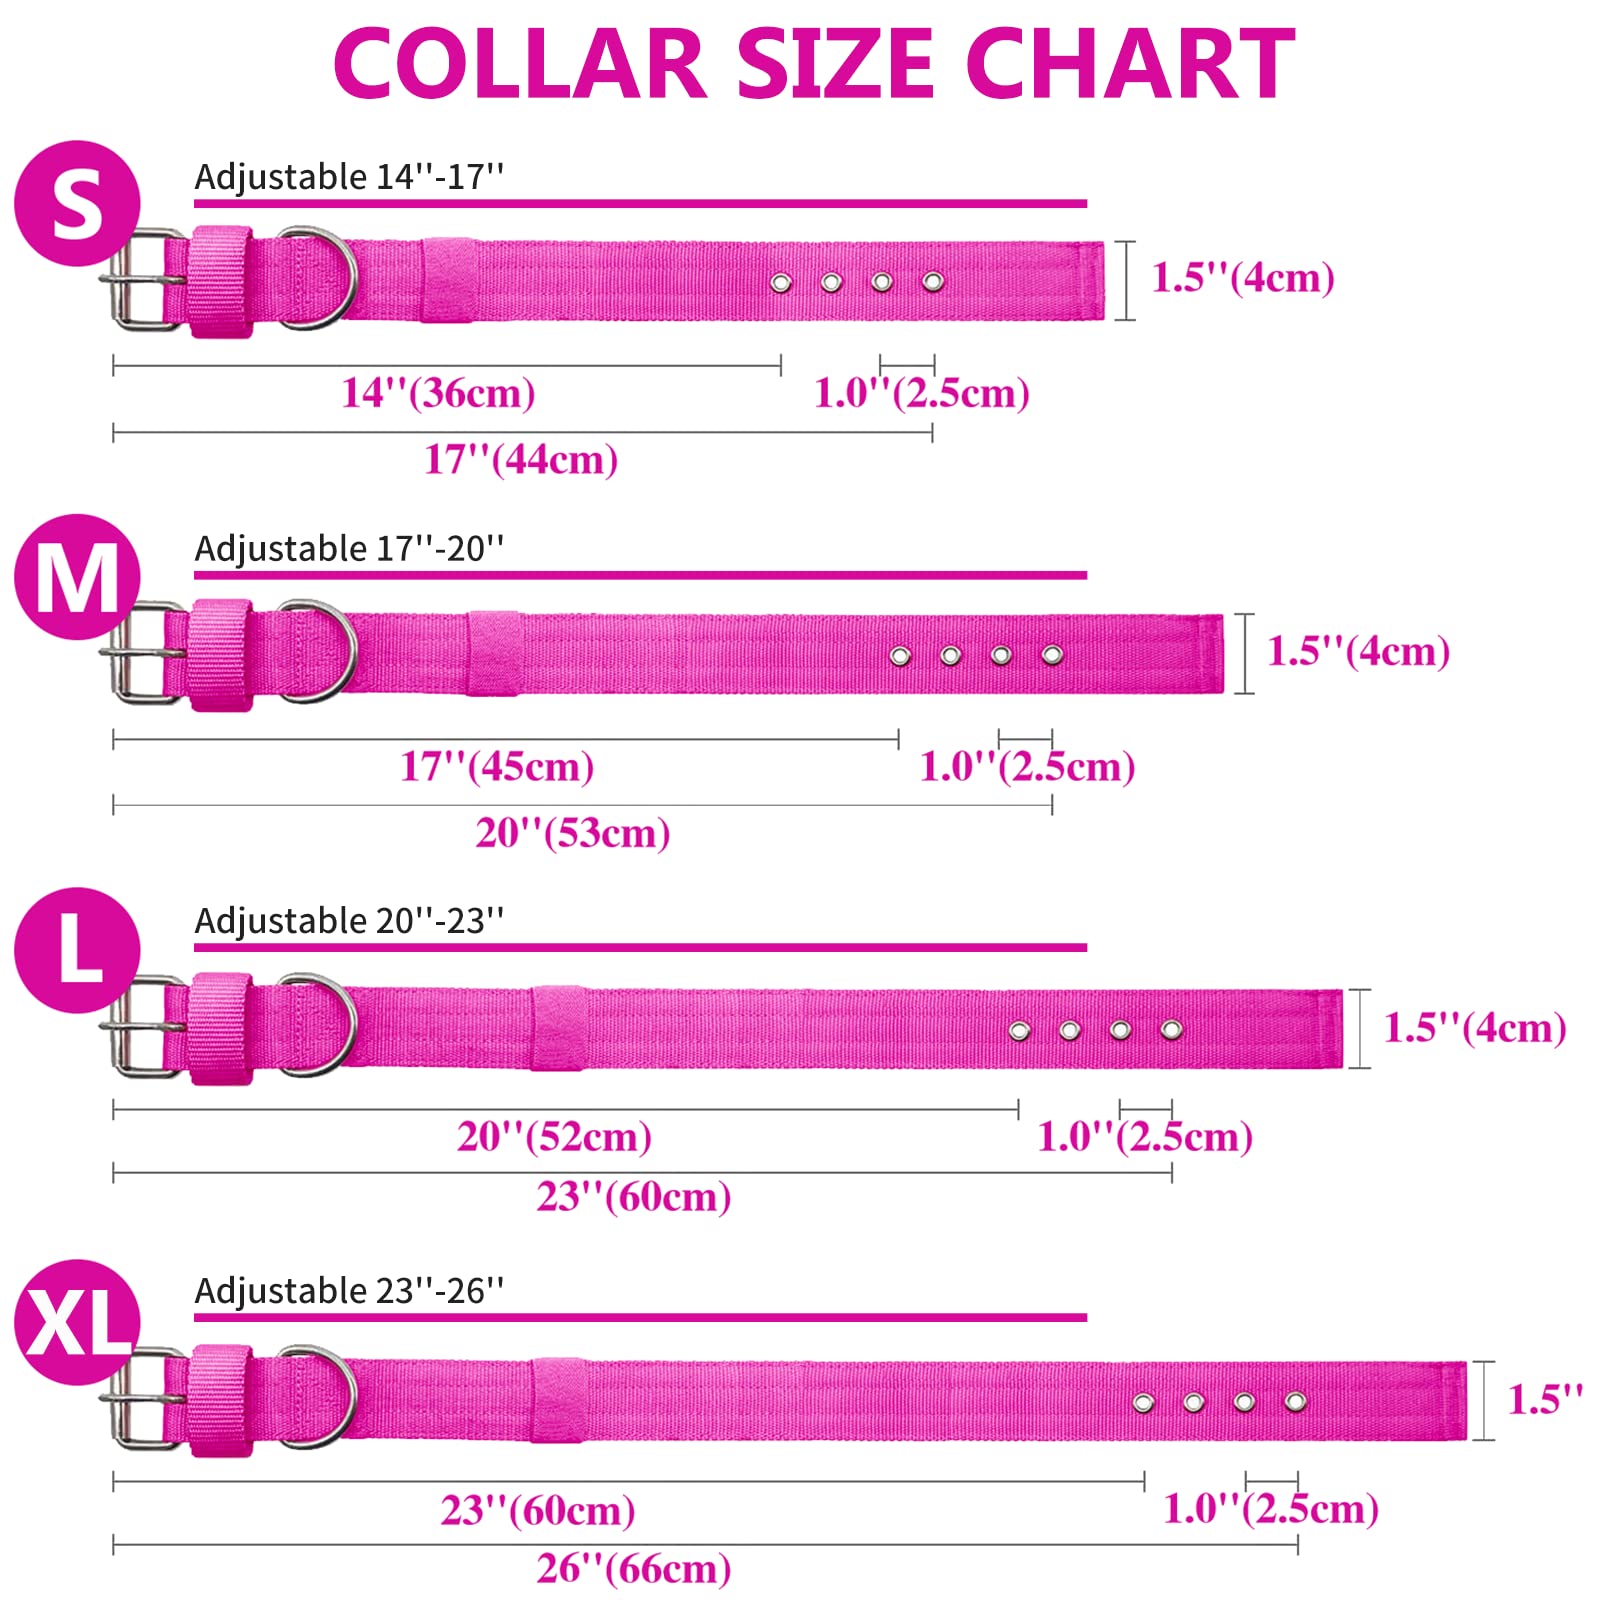Select the XL size circle badge
The height and width of the screenshot is (1600, 1600).
[77, 1322]
